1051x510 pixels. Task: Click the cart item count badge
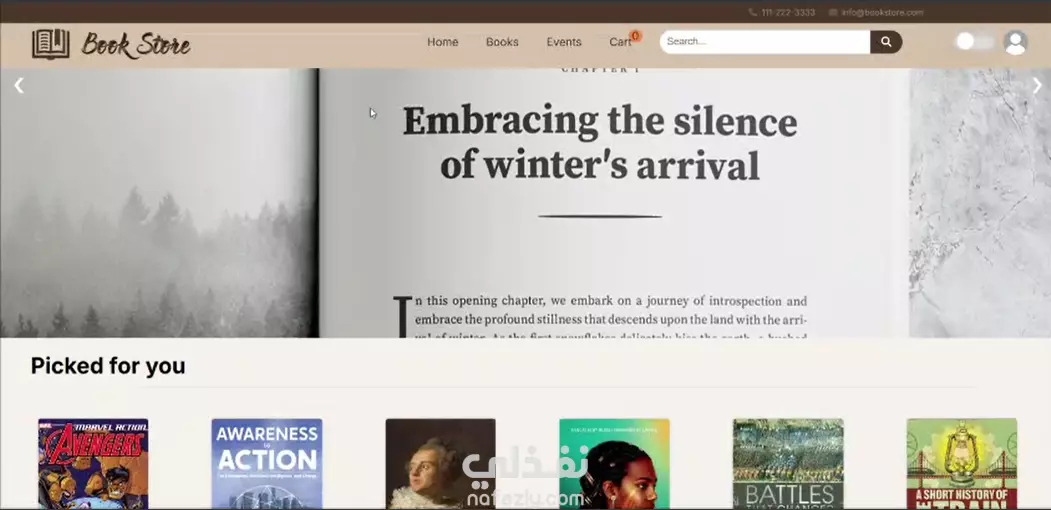pyautogui.click(x=635, y=36)
